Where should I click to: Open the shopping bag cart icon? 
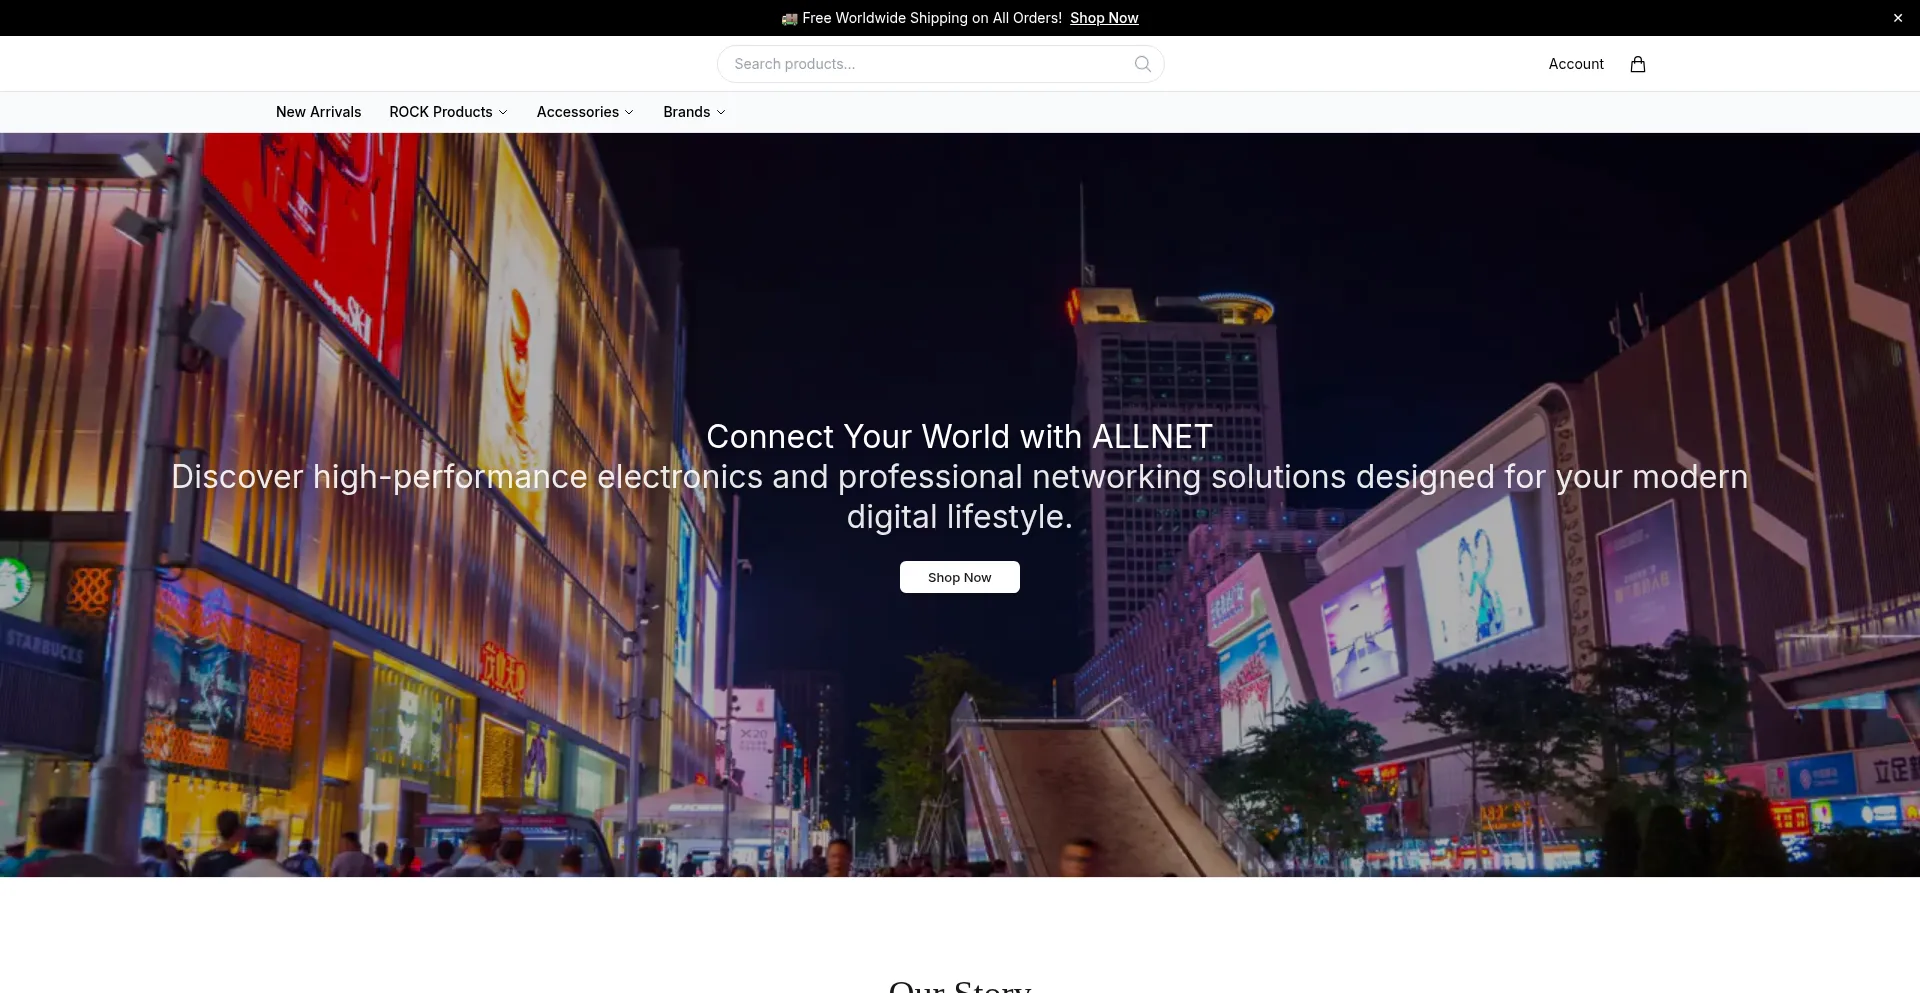click(x=1637, y=64)
